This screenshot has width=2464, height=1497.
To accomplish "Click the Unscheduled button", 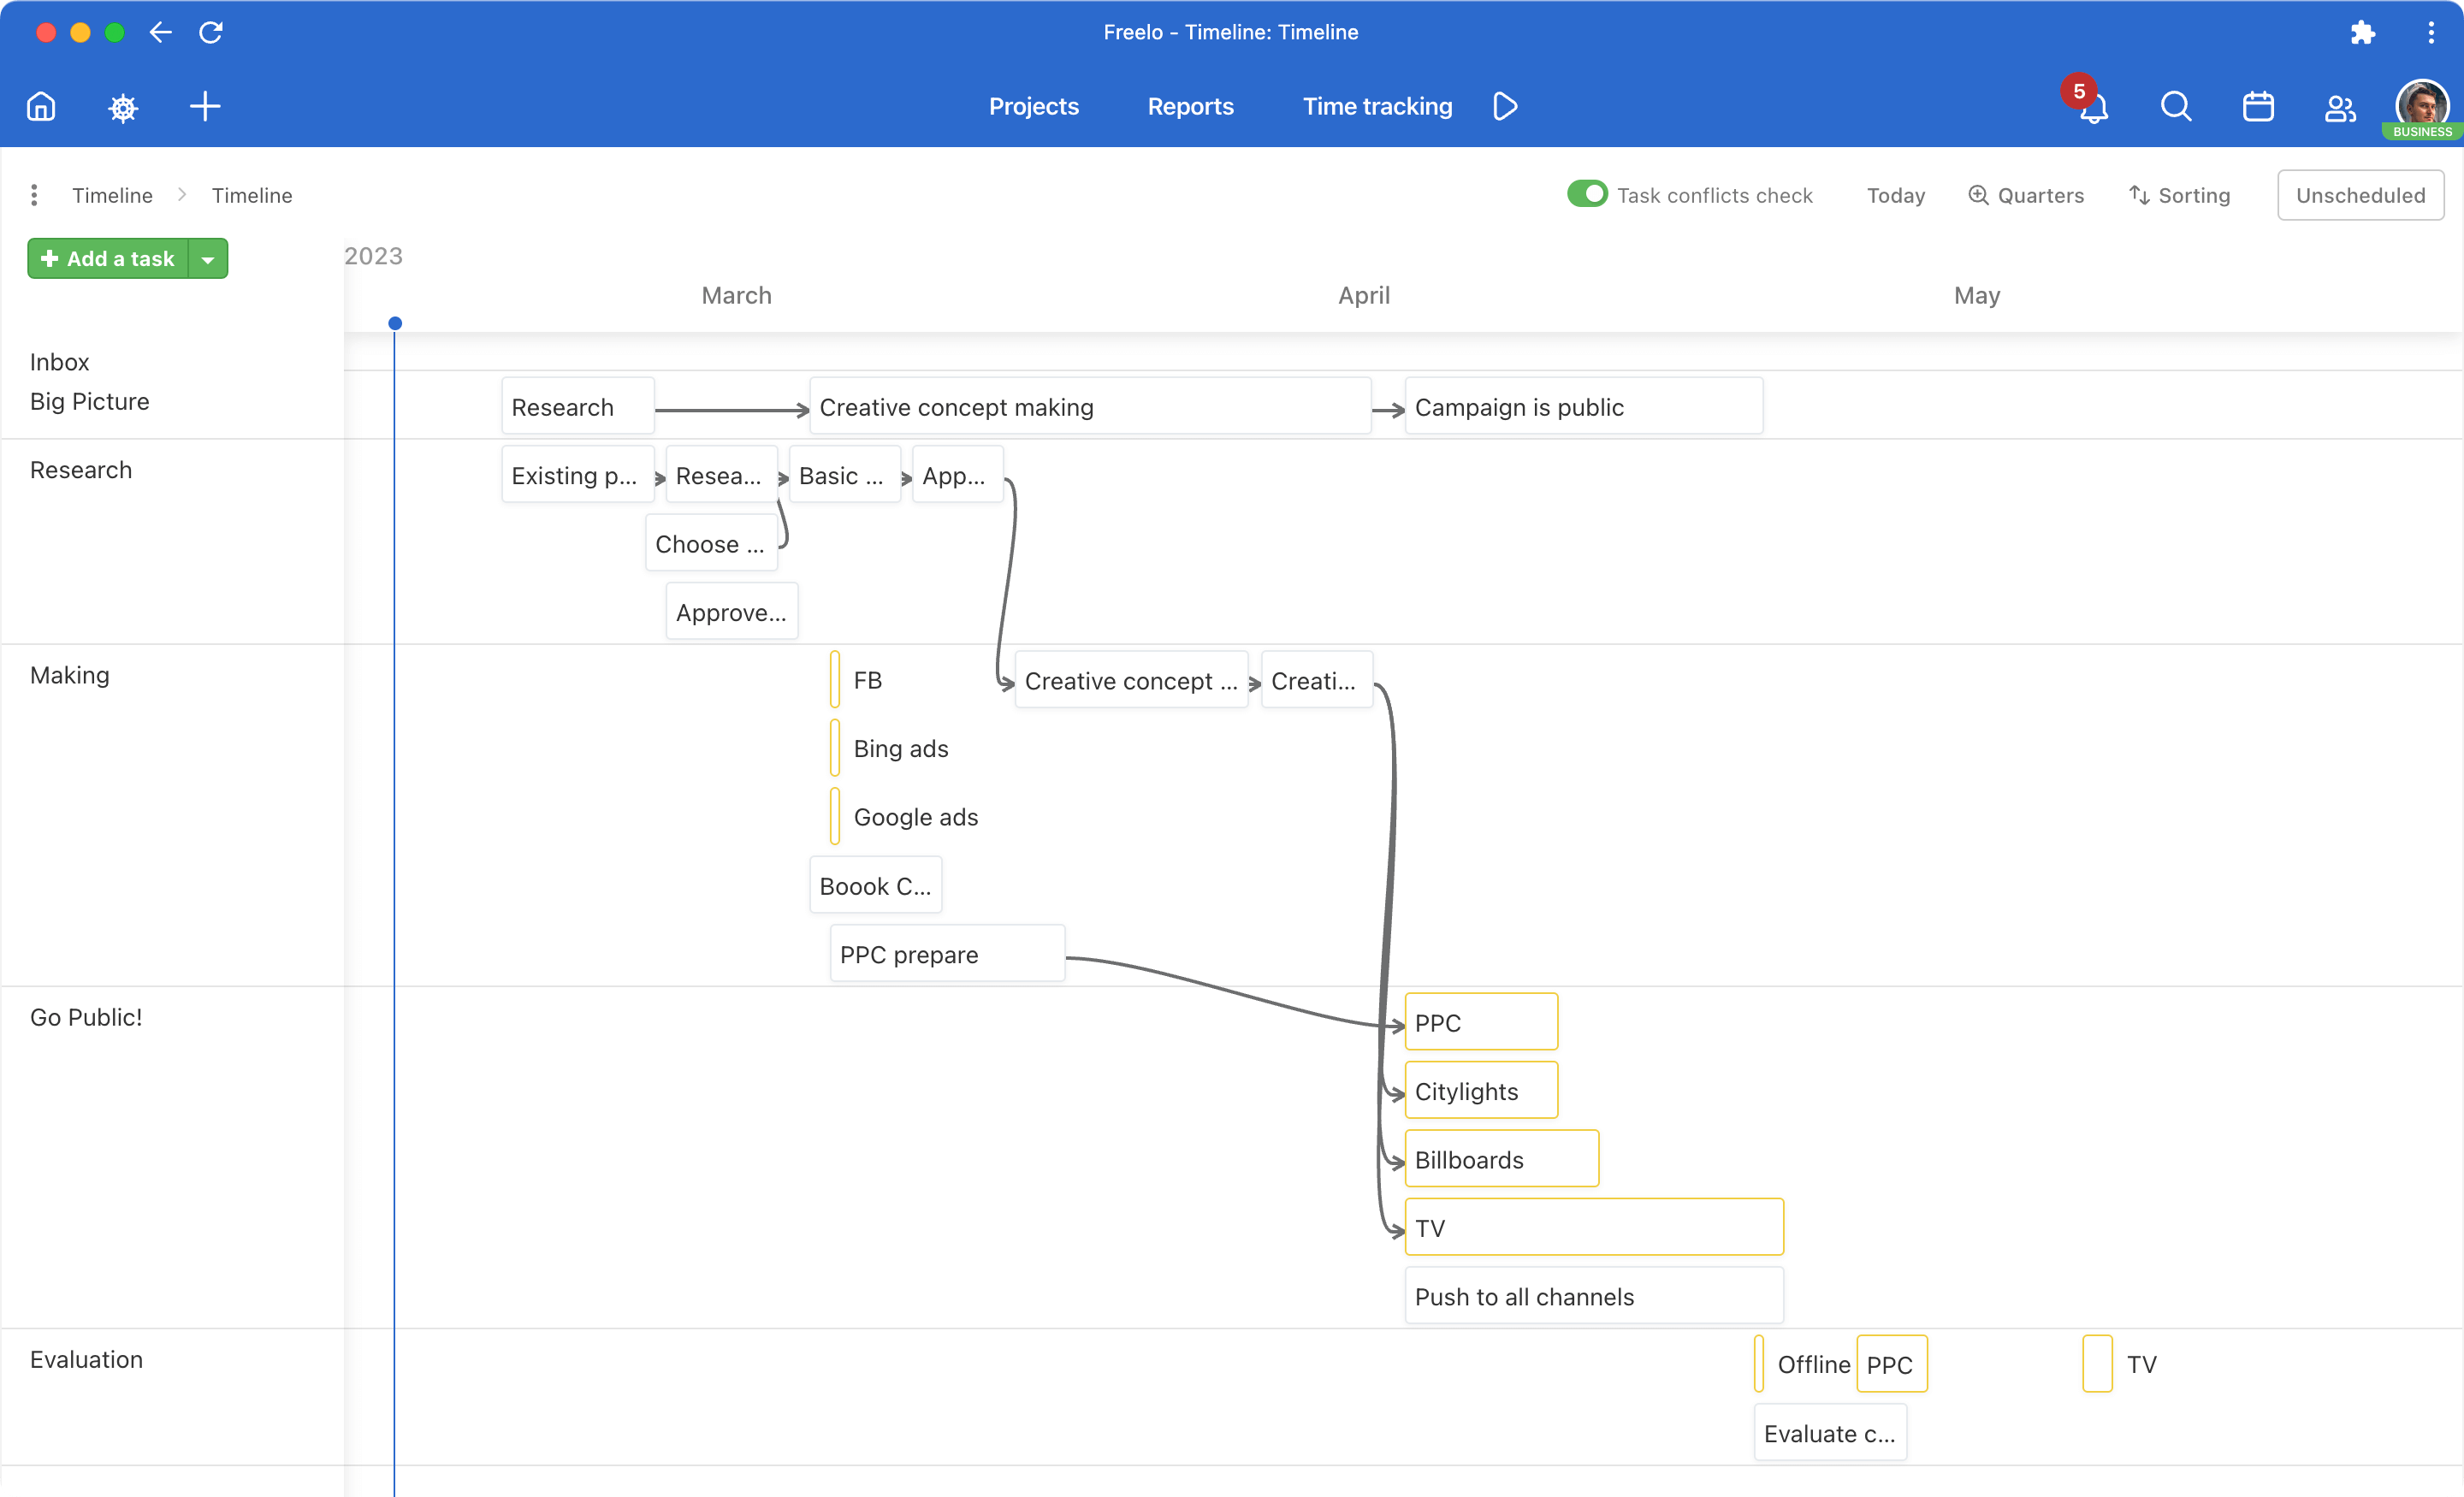I will click(2360, 194).
